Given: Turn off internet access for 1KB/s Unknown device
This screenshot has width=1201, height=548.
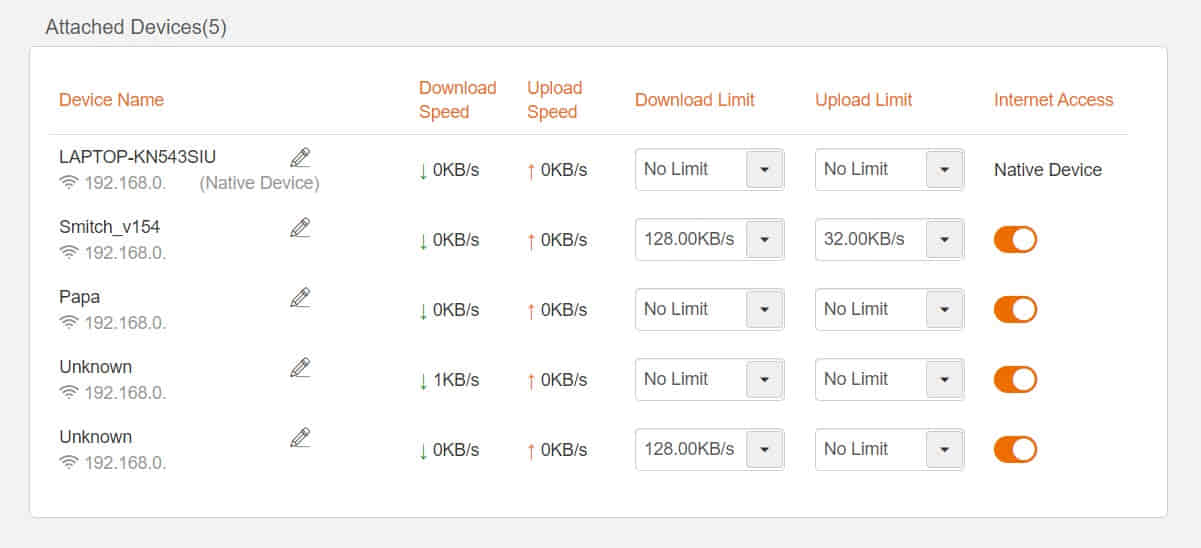Looking at the screenshot, I should click(x=1015, y=380).
